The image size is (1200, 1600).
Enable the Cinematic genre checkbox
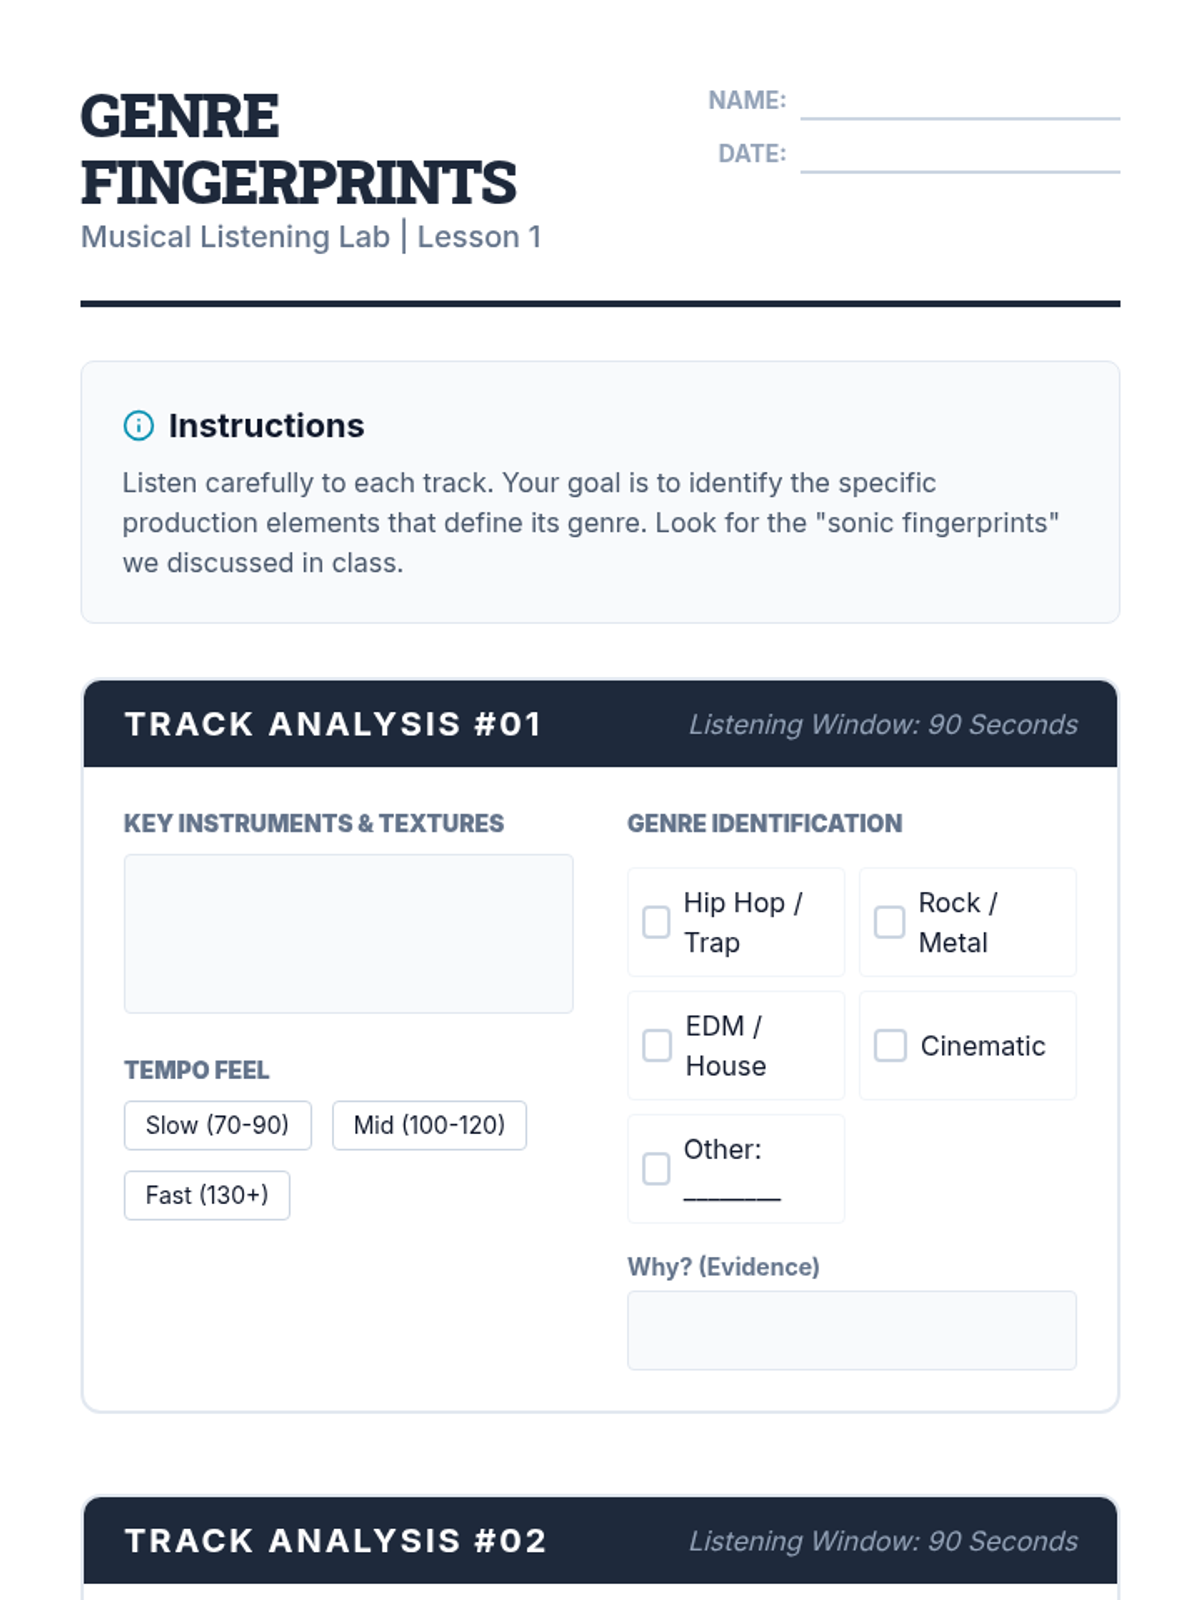(x=889, y=1045)
